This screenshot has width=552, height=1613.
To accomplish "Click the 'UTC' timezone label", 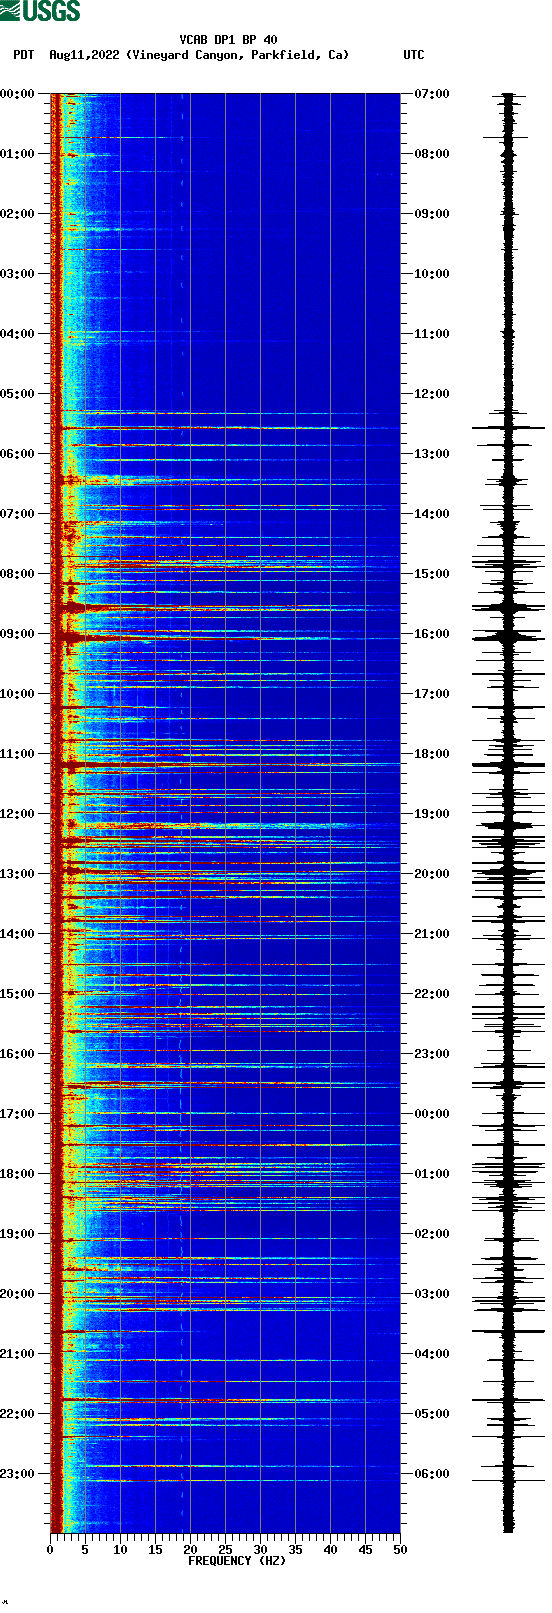I will (414, 55).
